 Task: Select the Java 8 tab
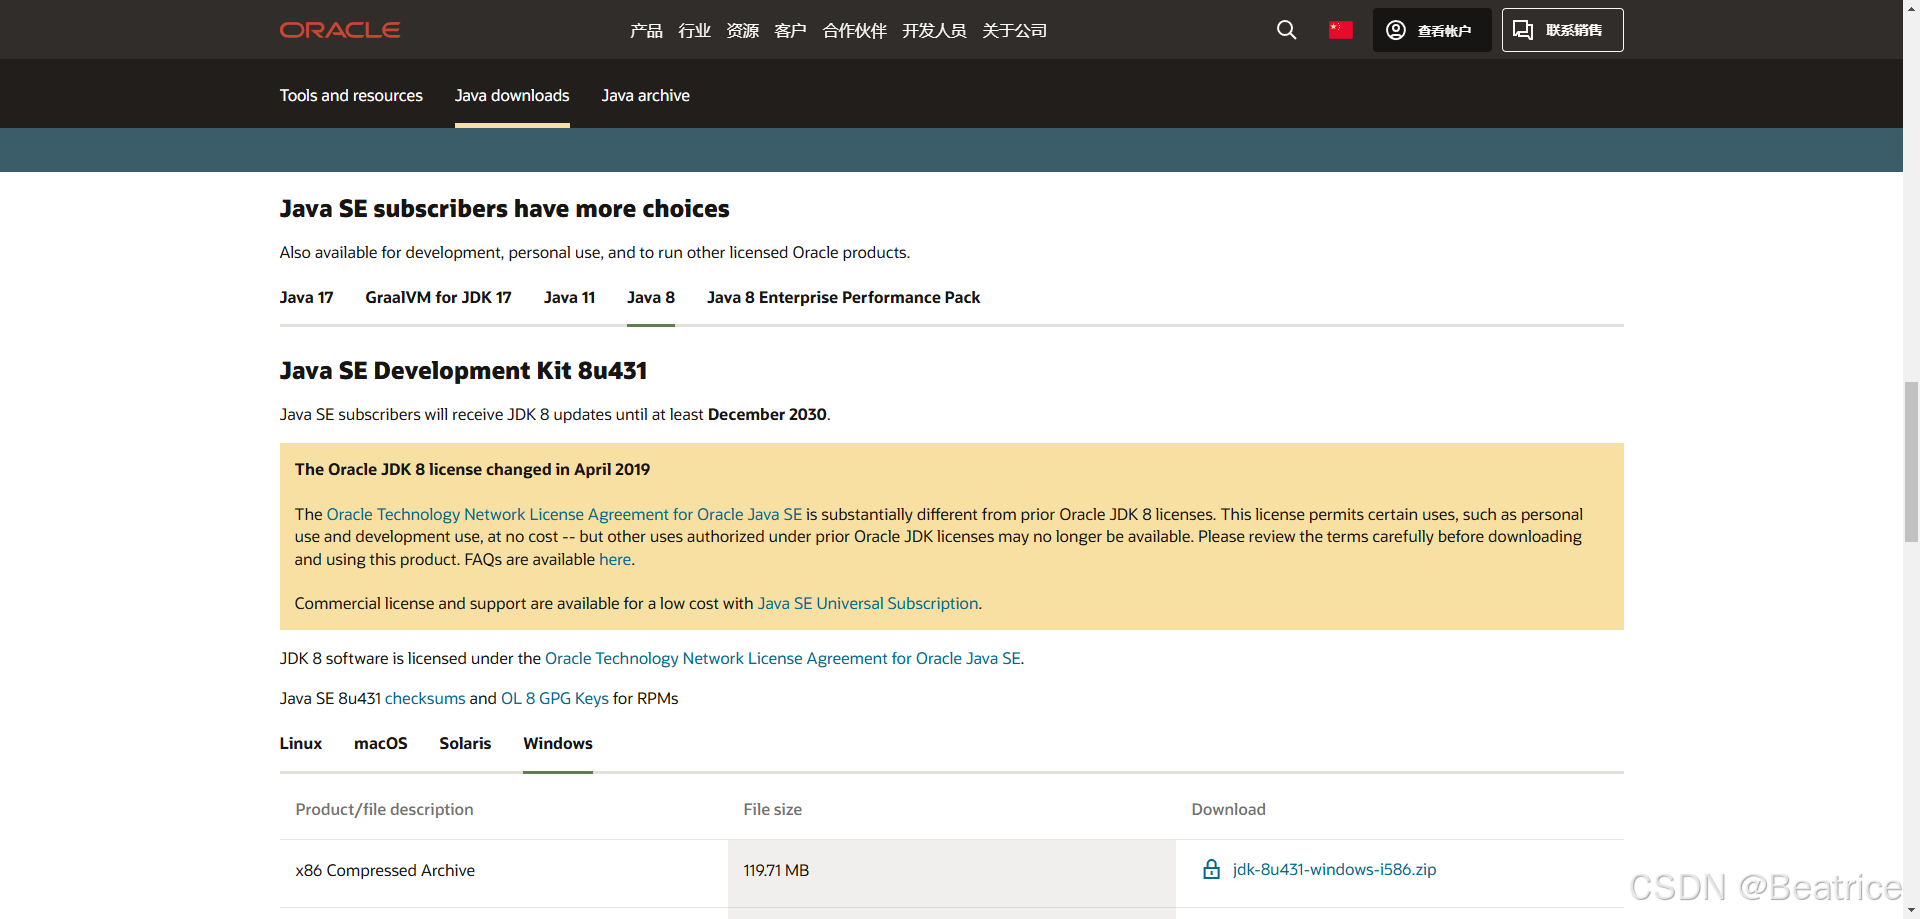(651, 297)
